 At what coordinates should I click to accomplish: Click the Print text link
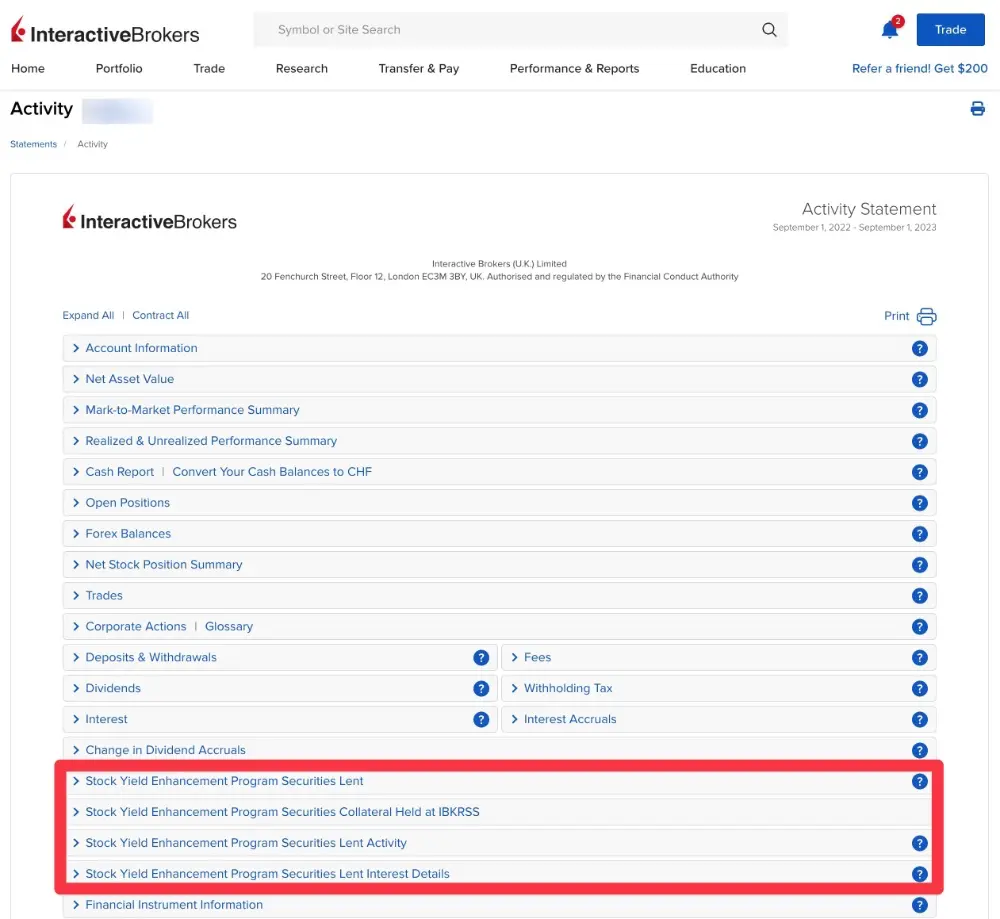(x=896, y=316)
